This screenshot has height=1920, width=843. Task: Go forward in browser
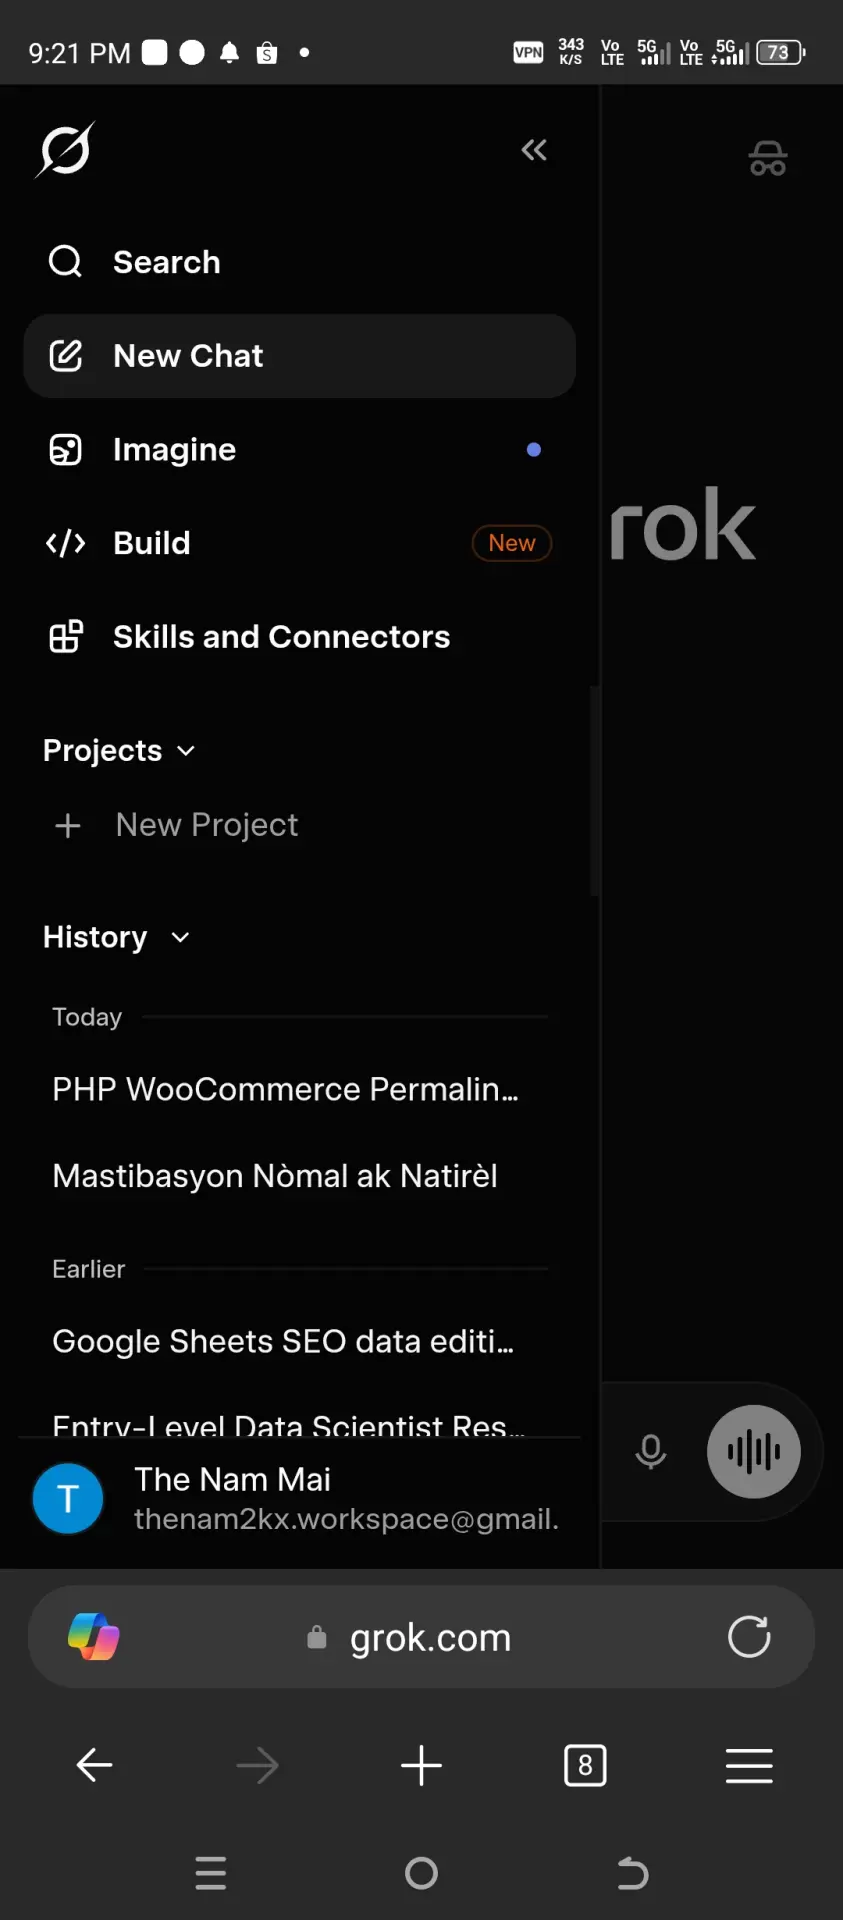[x=258, y=1765]
